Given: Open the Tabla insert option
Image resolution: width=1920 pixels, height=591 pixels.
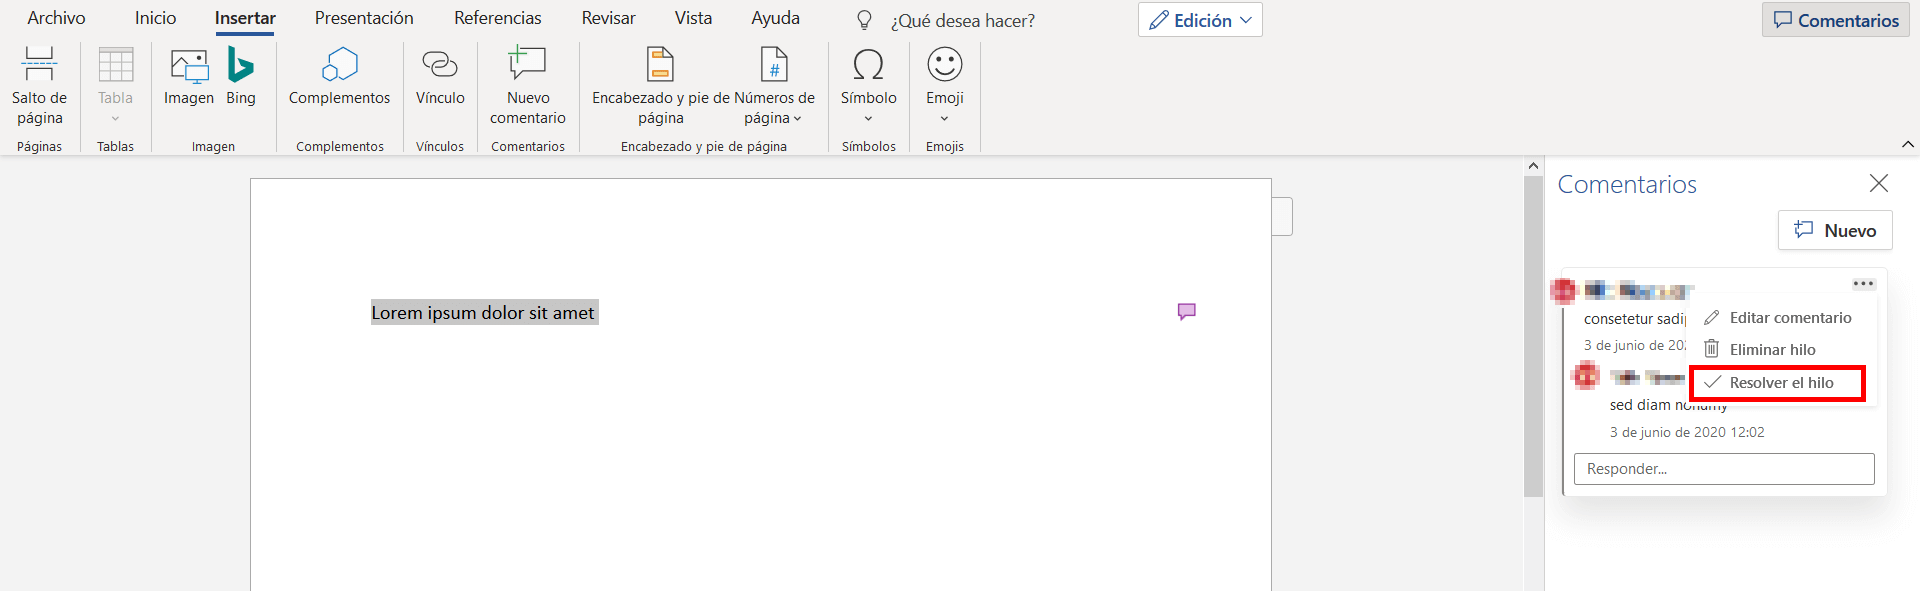Looking at the screenshot, I should (115, 86).
